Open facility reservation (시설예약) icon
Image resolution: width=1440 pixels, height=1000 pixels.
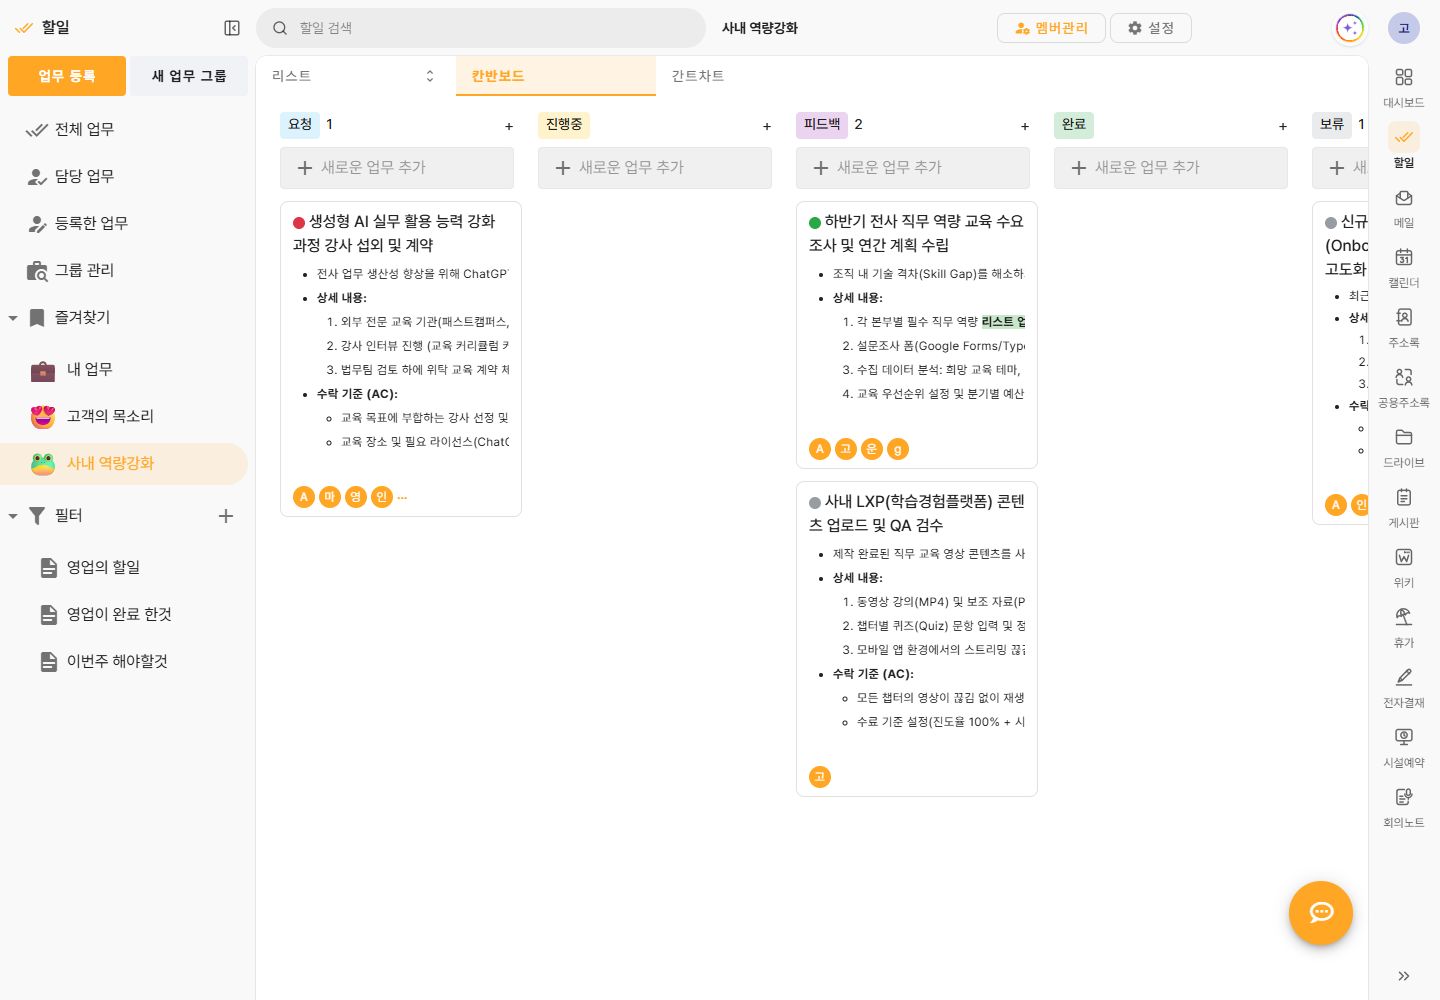[1404, 737]
